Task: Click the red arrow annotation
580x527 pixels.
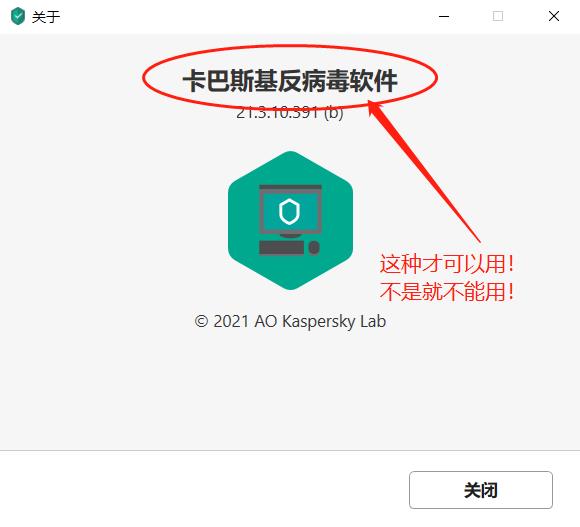Action: pos(422,170)
